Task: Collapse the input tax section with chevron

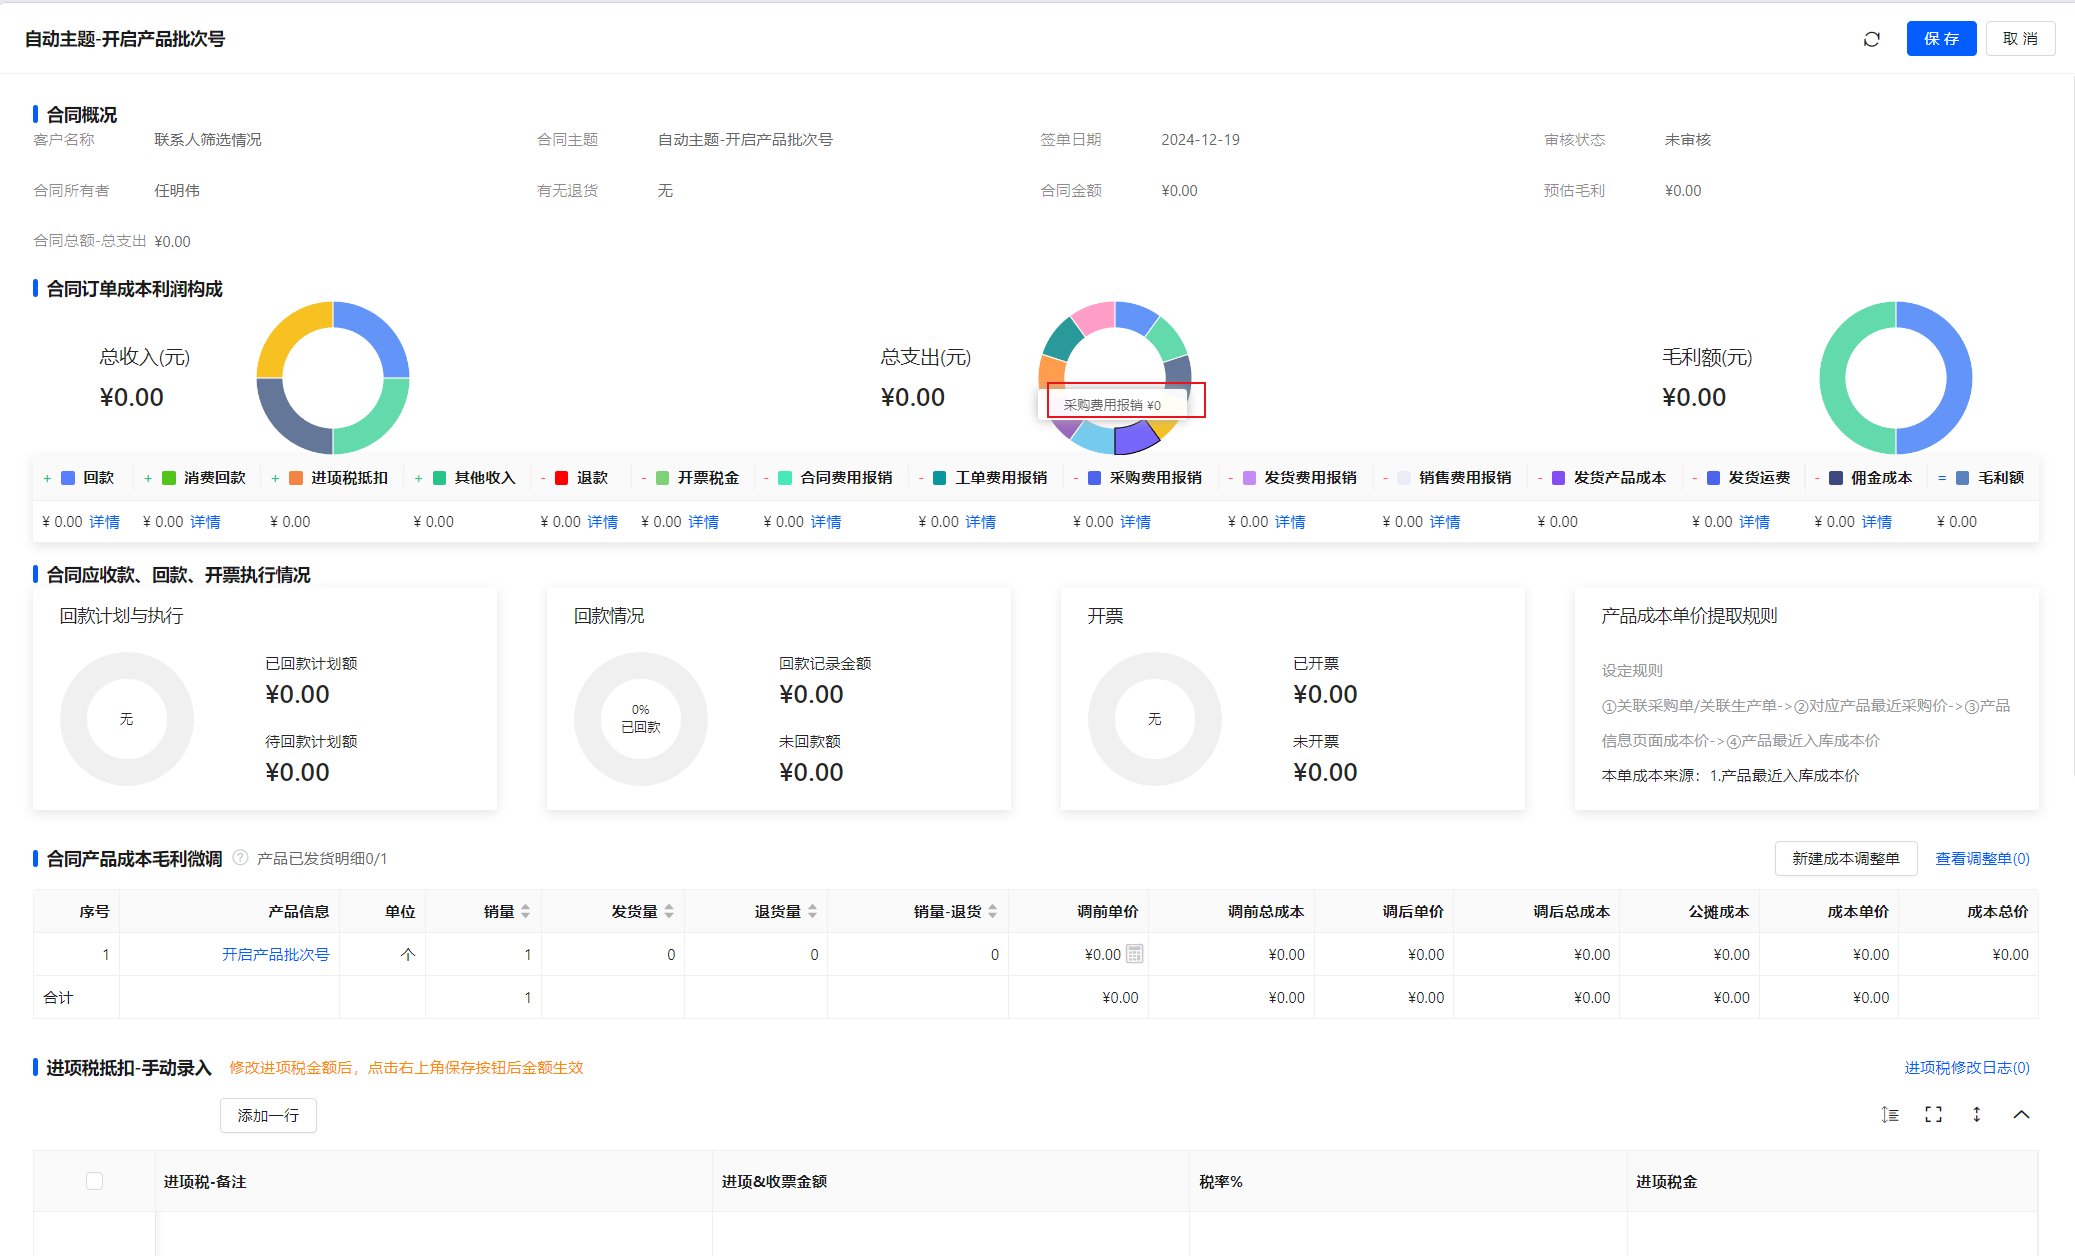Action: pyautogui.click(x=2021, y=1114)
